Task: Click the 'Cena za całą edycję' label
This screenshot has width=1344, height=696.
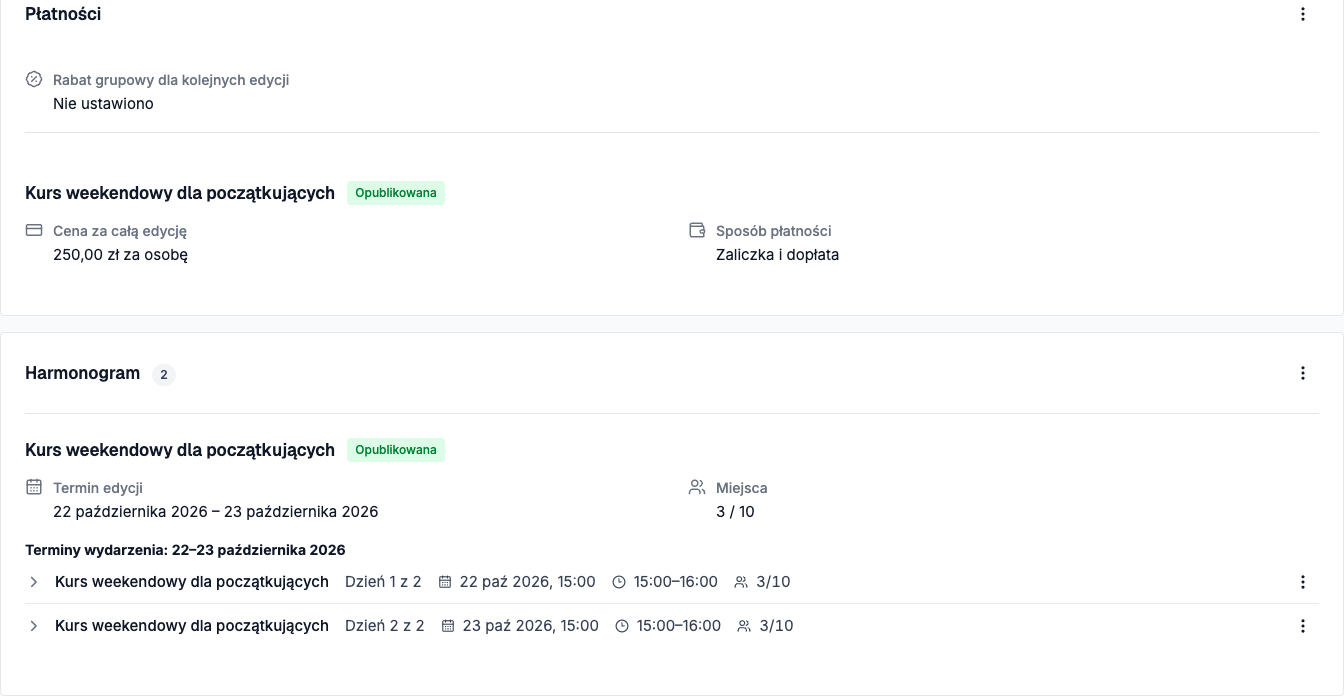Action: point(120,230)
